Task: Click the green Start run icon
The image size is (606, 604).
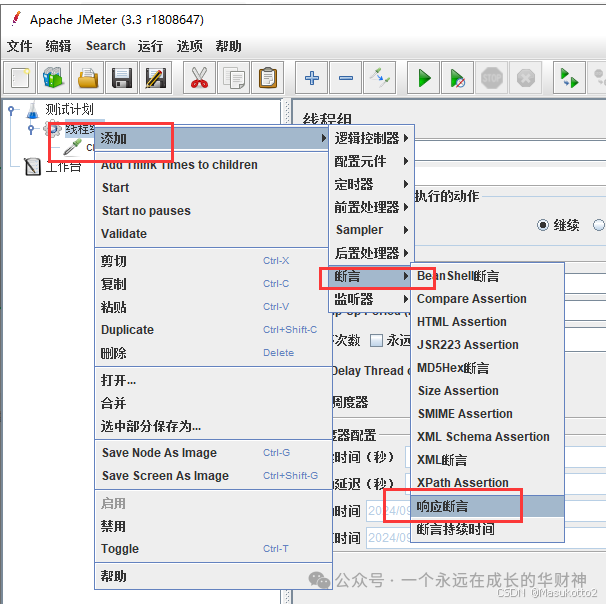Action: coord(424,77)
